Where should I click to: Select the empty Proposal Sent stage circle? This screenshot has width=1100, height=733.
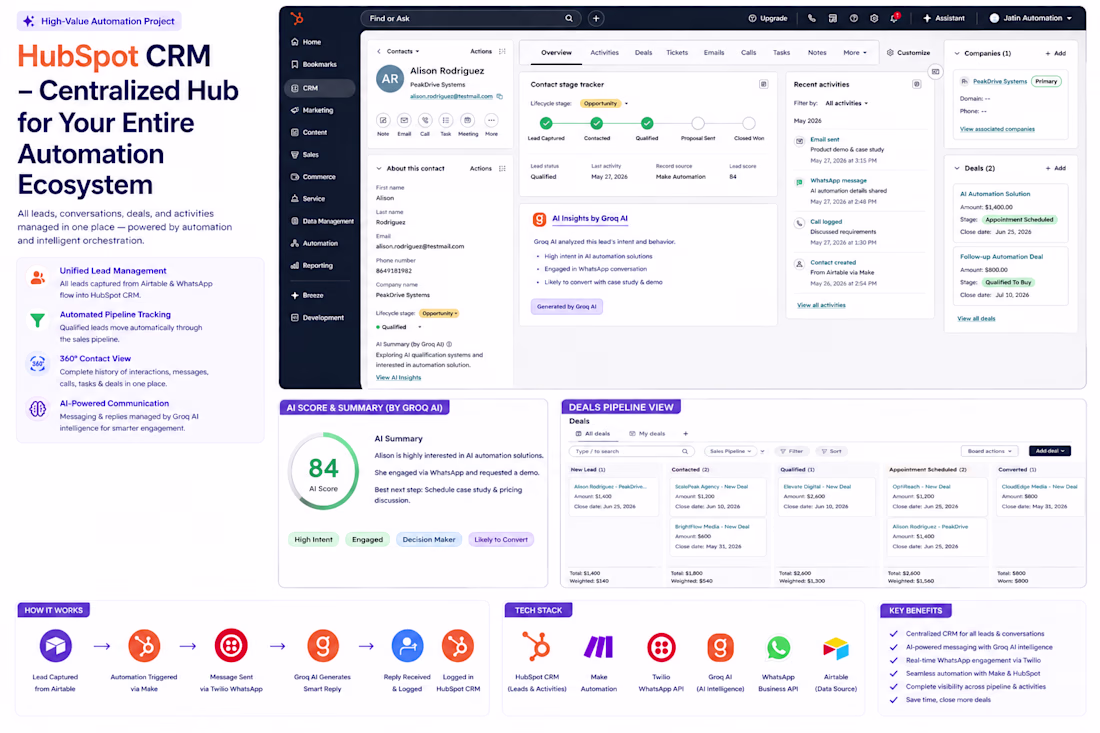tap(697, 123)
